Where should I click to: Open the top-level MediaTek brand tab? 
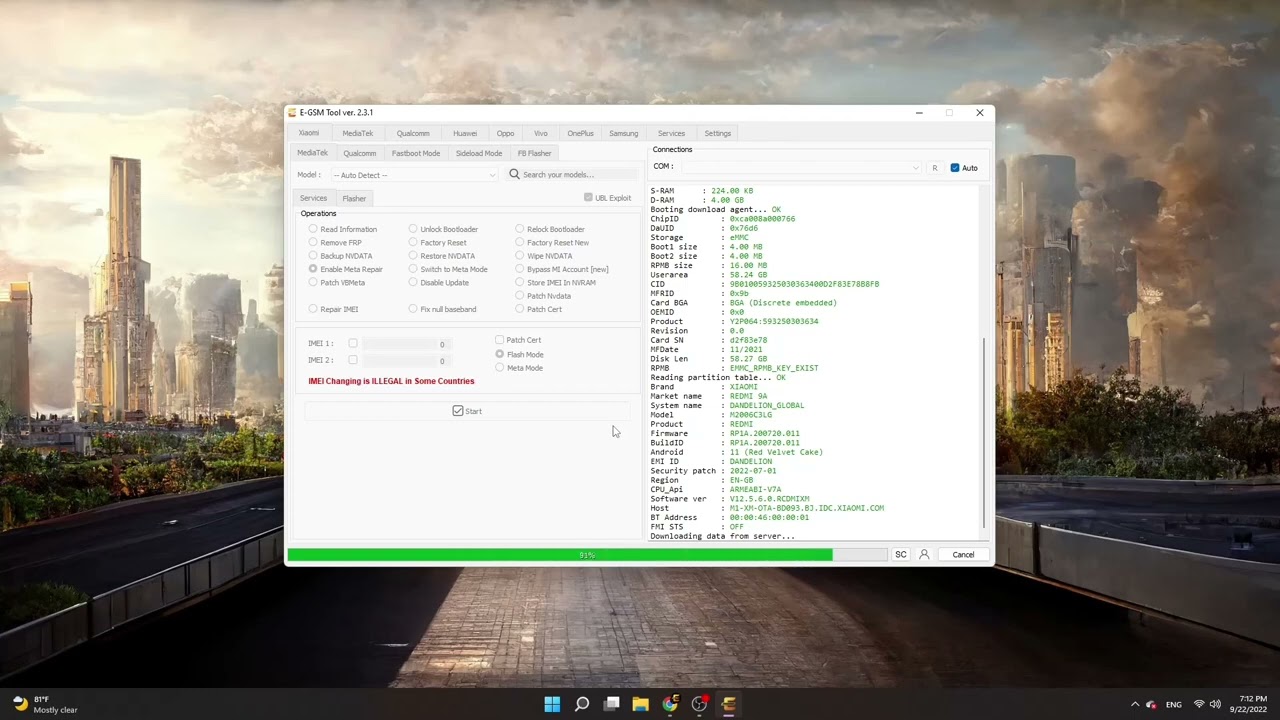point(357,133)
